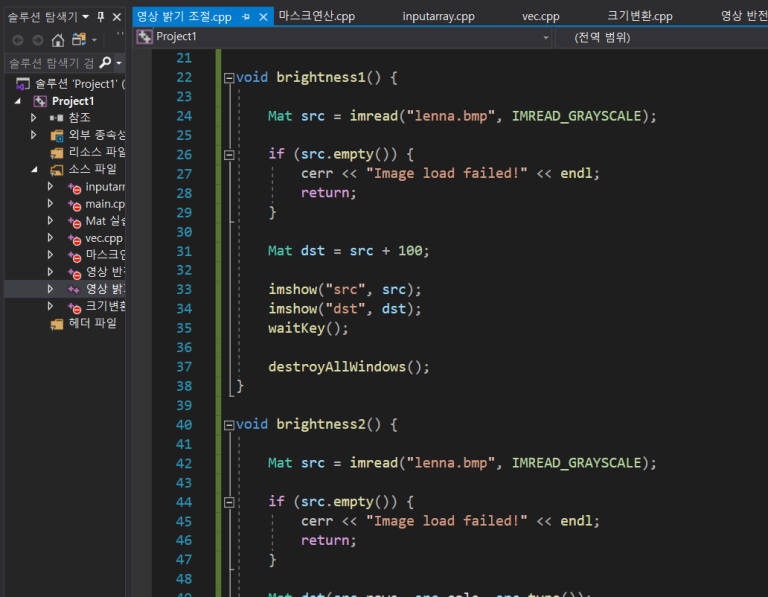Image resolution: width=768 pixels, height=597 pixels.
Task: Expand the main.cpp tree node
Action: (50, 203)
